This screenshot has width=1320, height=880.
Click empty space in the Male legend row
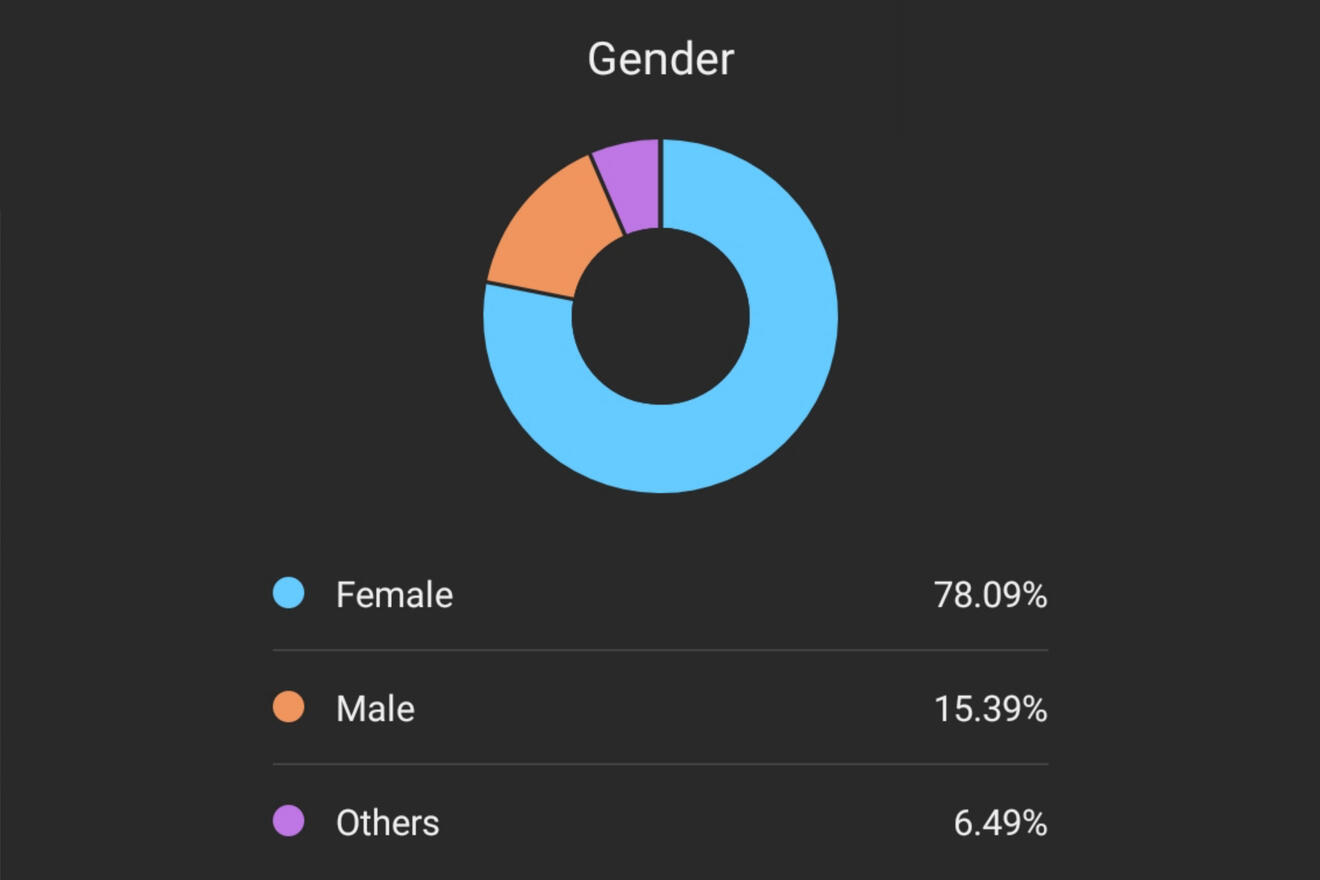click(x=660, y=709)
